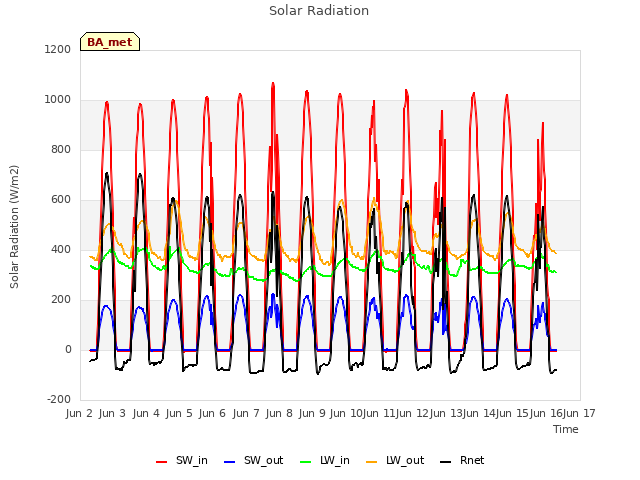Image resolution: width=640 pixels, height=480 pixels.
Task: Click the Jun 9 x-axis tick label
Action: click(x=312, y=413)
